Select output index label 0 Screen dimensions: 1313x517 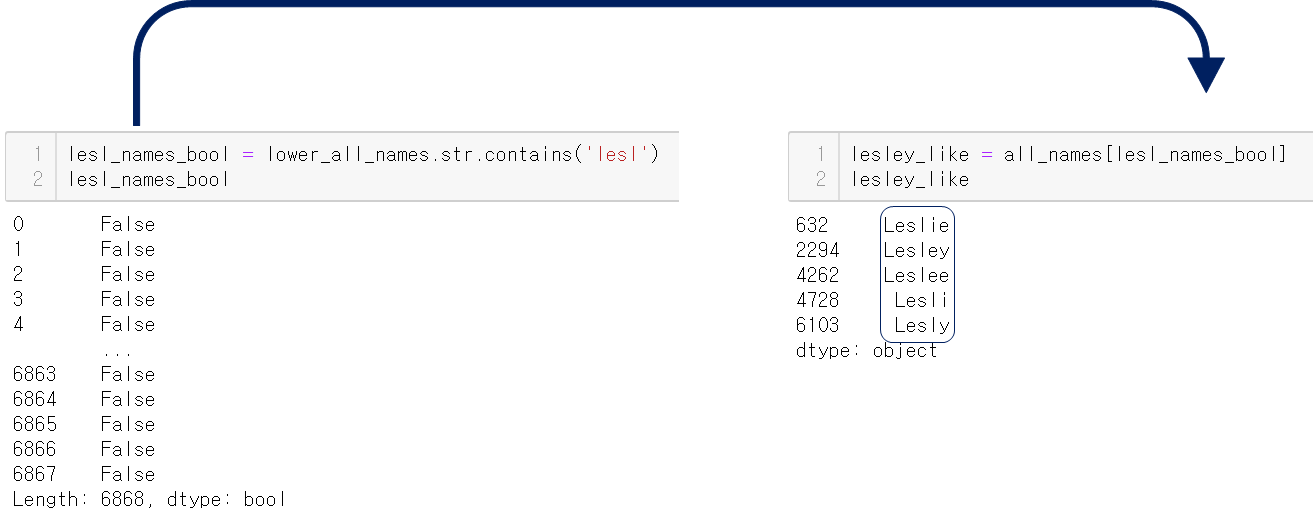[x=19, y=224]
